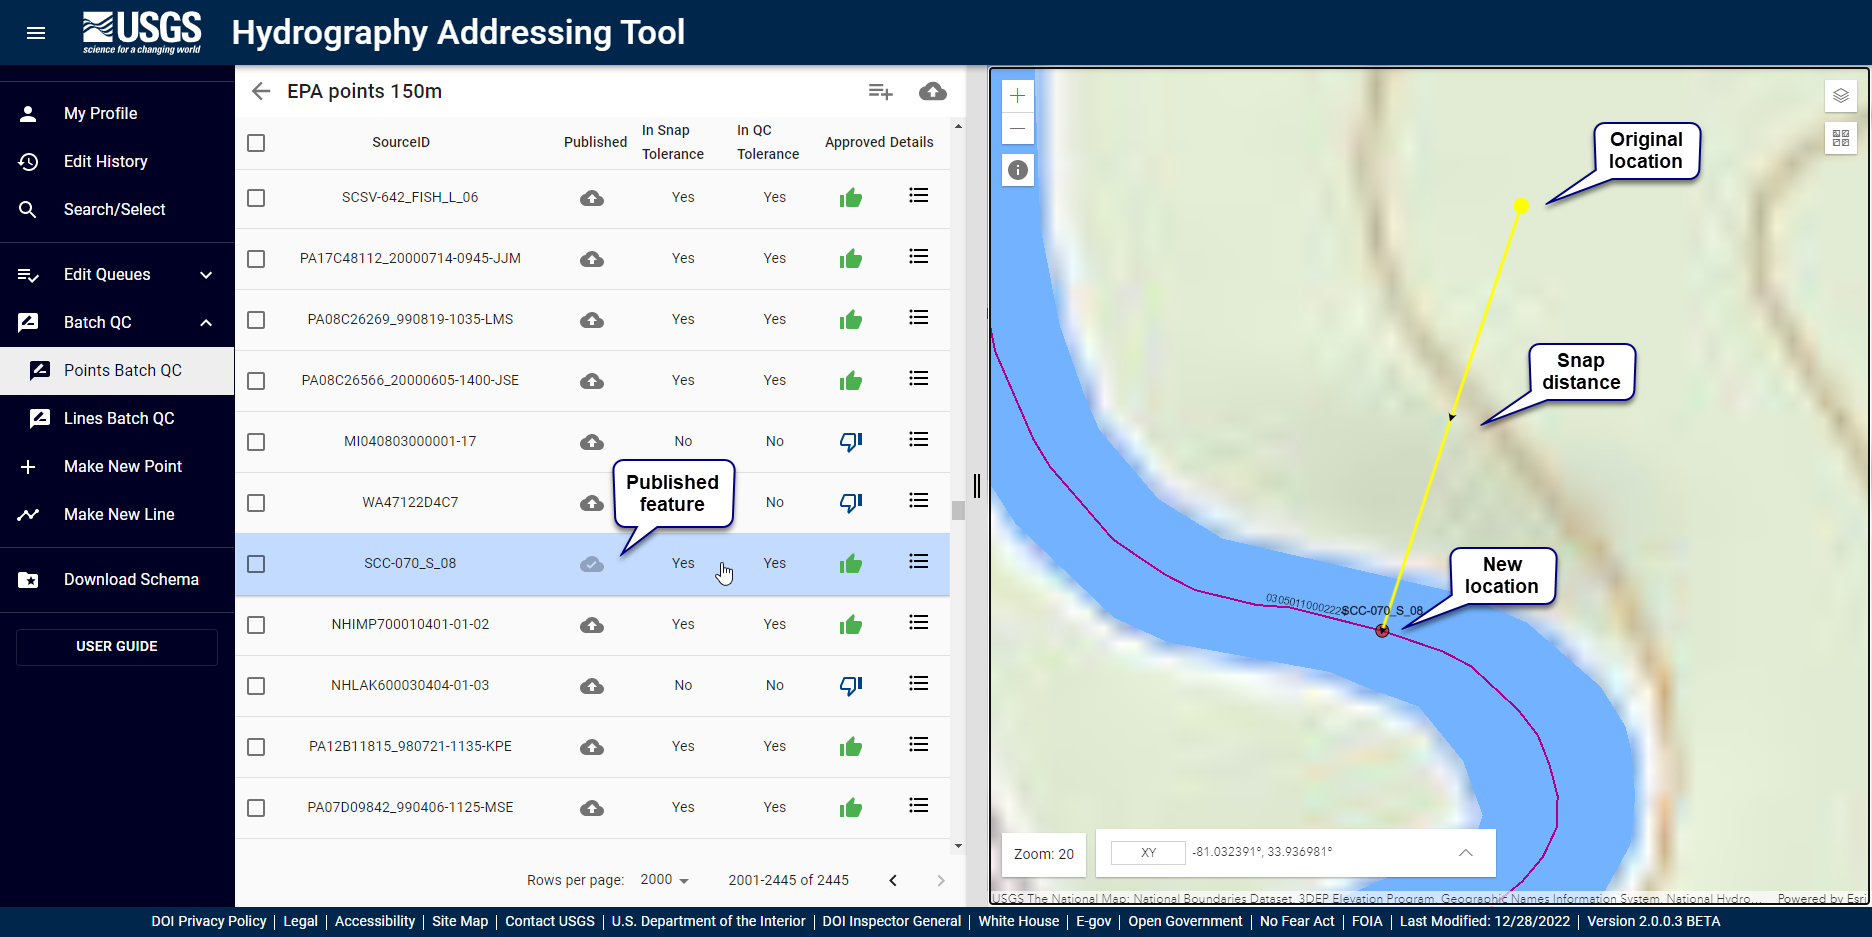Open the USER GUIDE button

pos(117,647)
